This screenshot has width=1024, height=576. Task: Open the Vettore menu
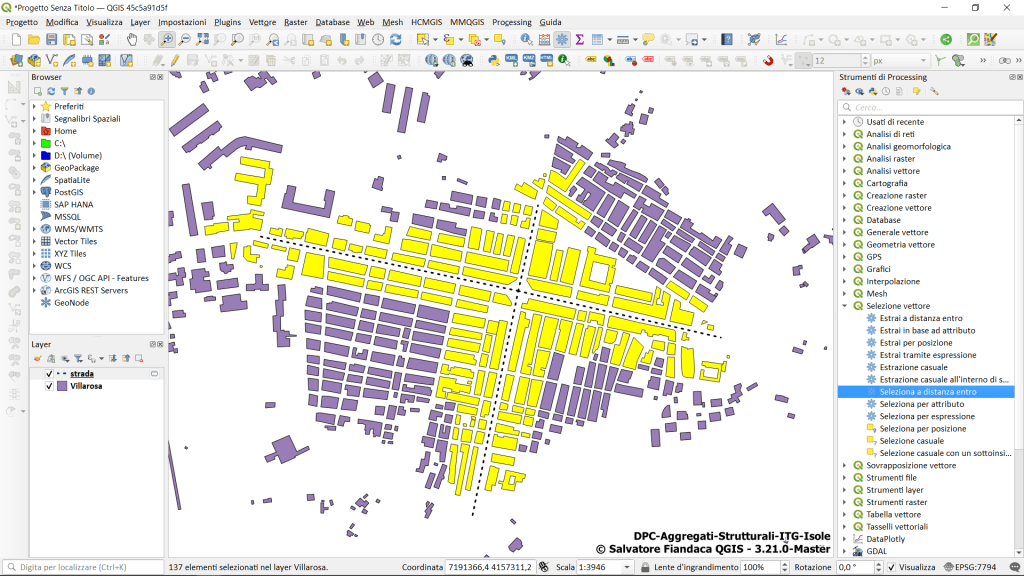[262, 22]
